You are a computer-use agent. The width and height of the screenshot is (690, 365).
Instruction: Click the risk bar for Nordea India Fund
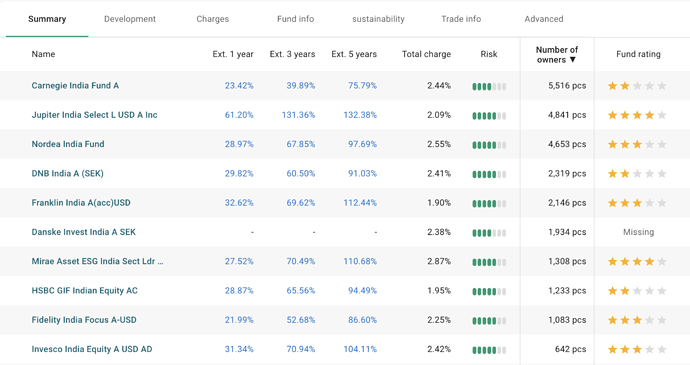point(489,145)
